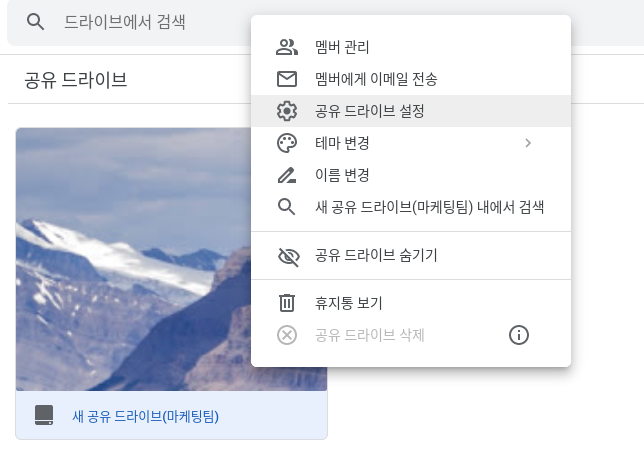Click the 공유 드라이브 page heading
Screen dimensions: 644x465
pyautogui.click(x=76, y=80)
